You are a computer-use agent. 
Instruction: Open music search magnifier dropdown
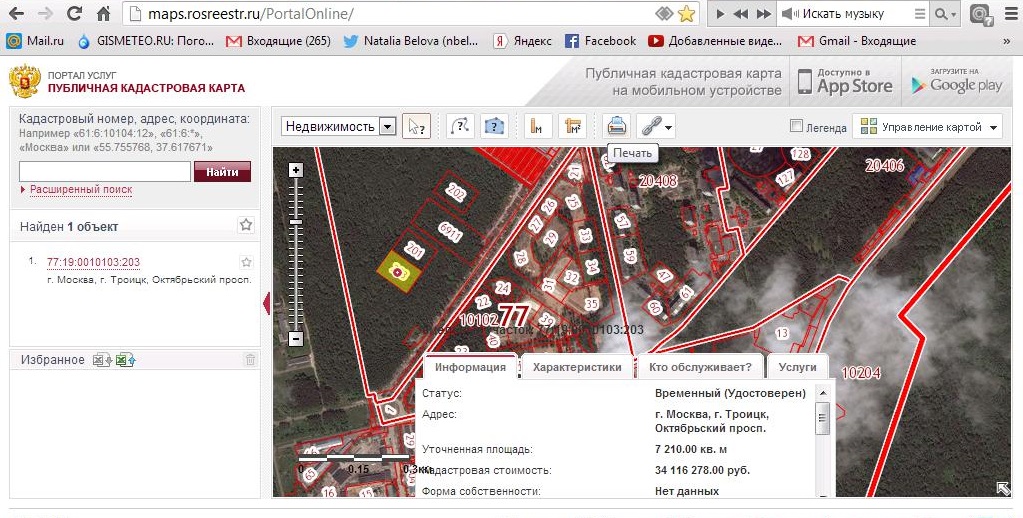coord(946,14)
